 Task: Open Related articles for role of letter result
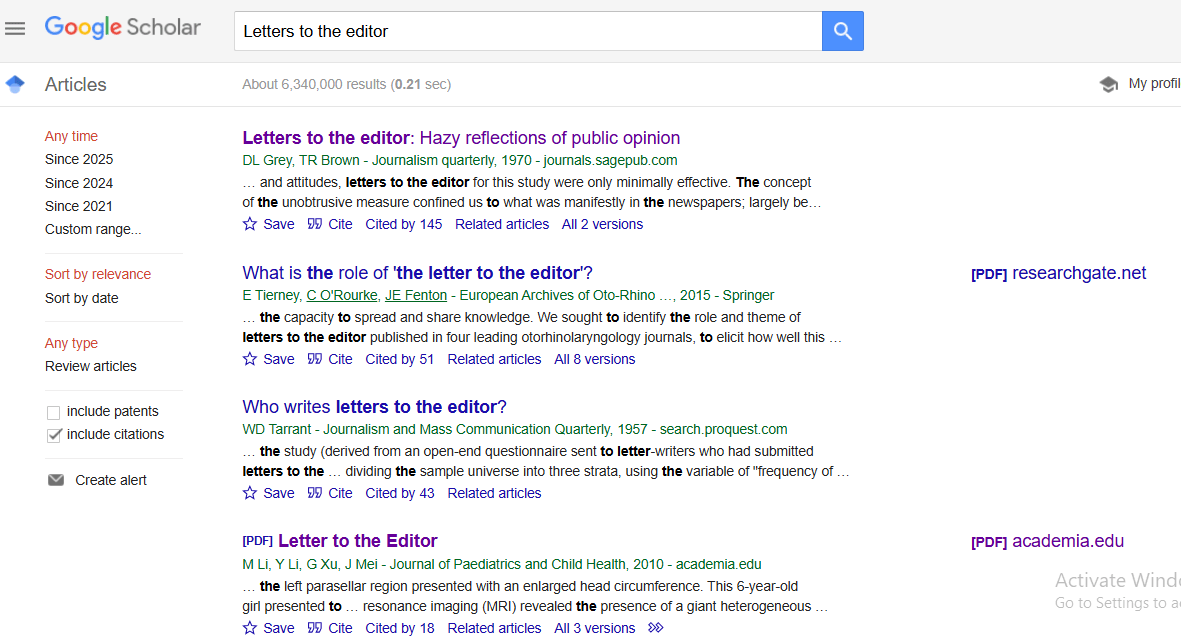point(494,359)
